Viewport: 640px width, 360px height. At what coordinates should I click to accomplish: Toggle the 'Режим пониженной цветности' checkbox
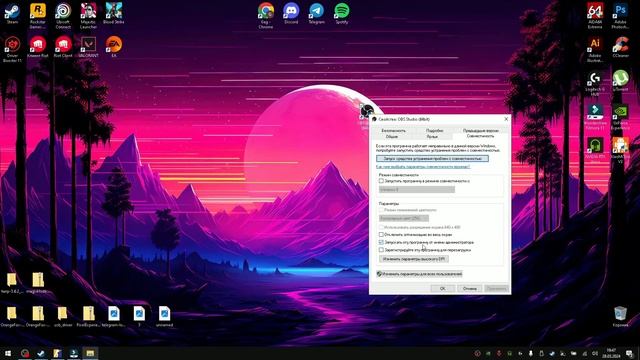(381, 210)
